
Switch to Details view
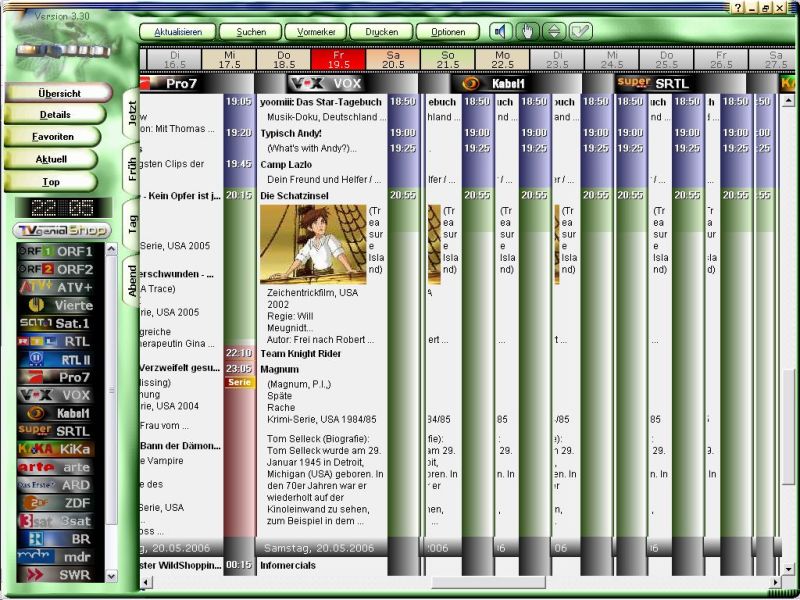pyautogui.click(x=55, y=115)
